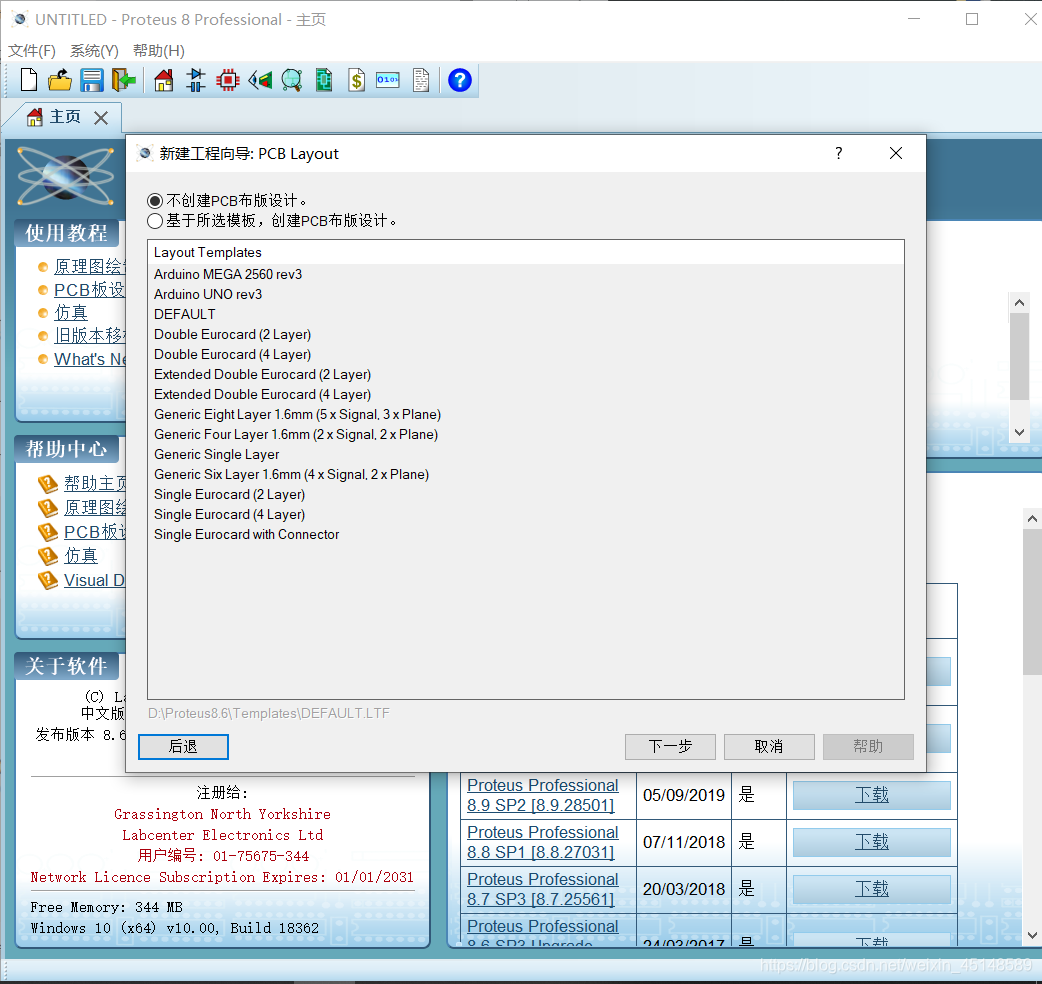Open the 帮助(H) menu
This screenshot has width=1042, height=984.
159,50
